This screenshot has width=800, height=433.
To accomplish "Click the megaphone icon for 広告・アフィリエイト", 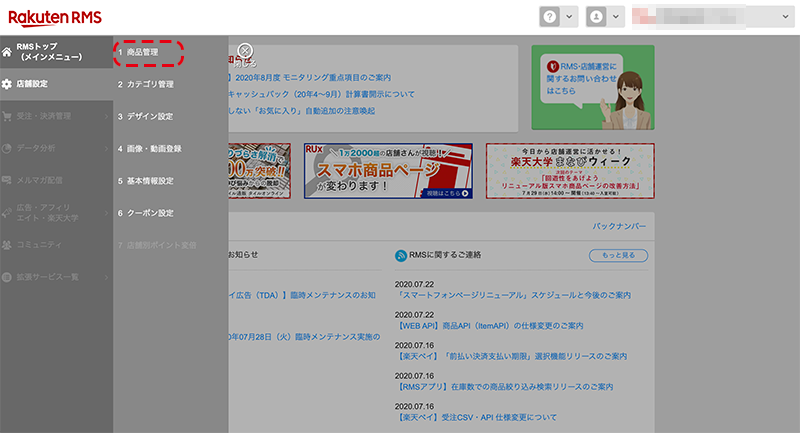I will 7,213.
